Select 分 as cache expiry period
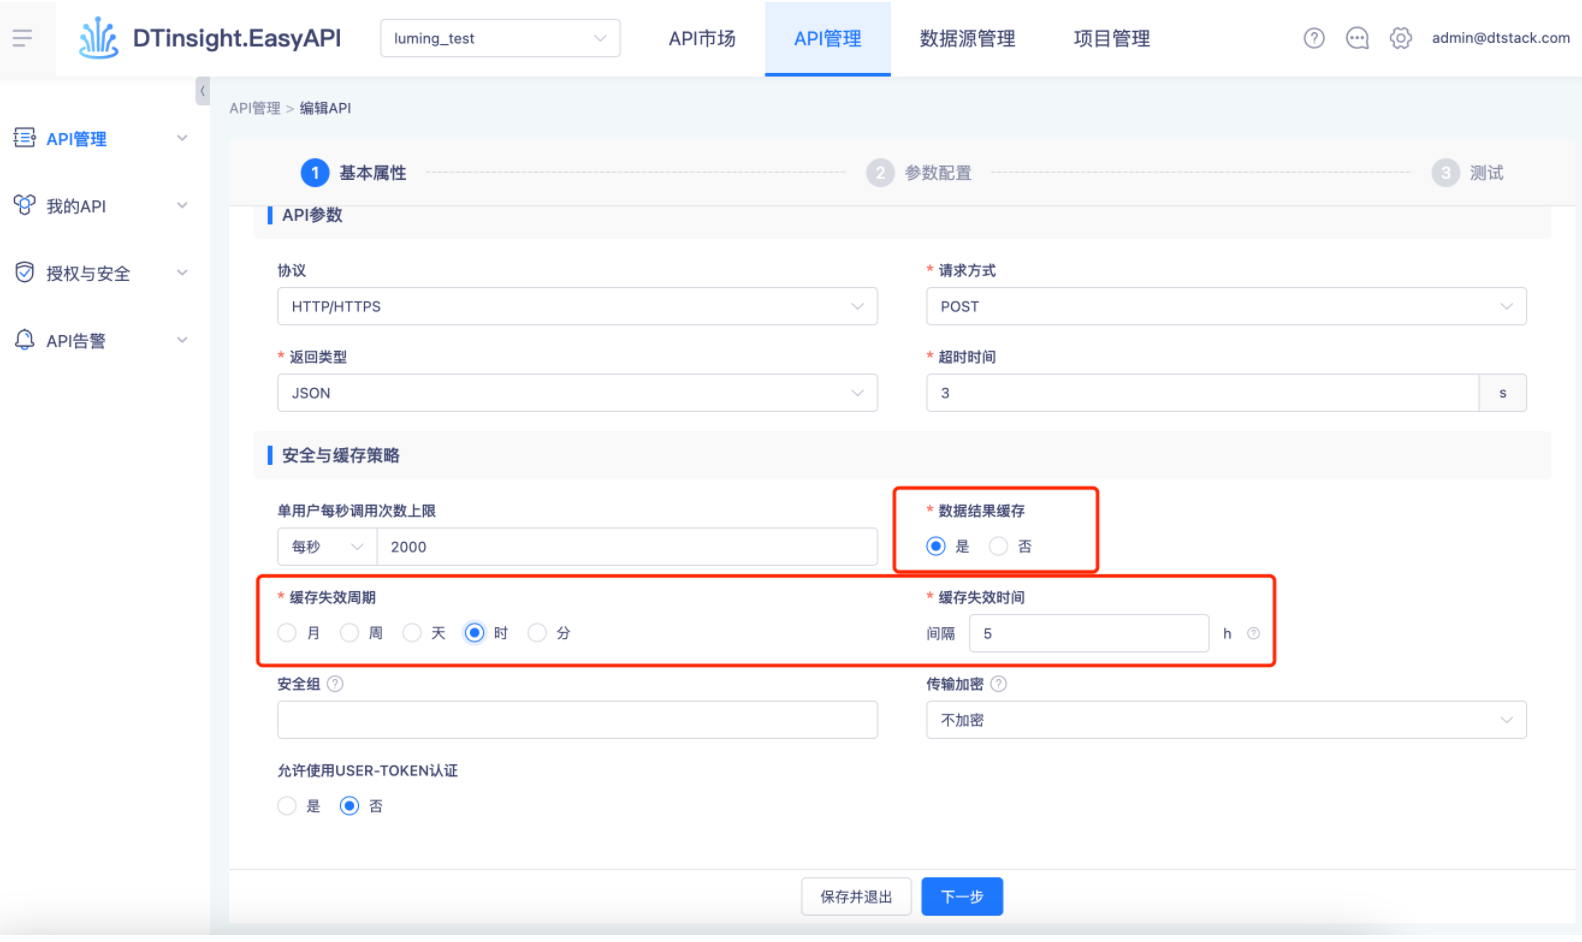Viewport: 1582px width, 942px height. click(x=537, y=633)
